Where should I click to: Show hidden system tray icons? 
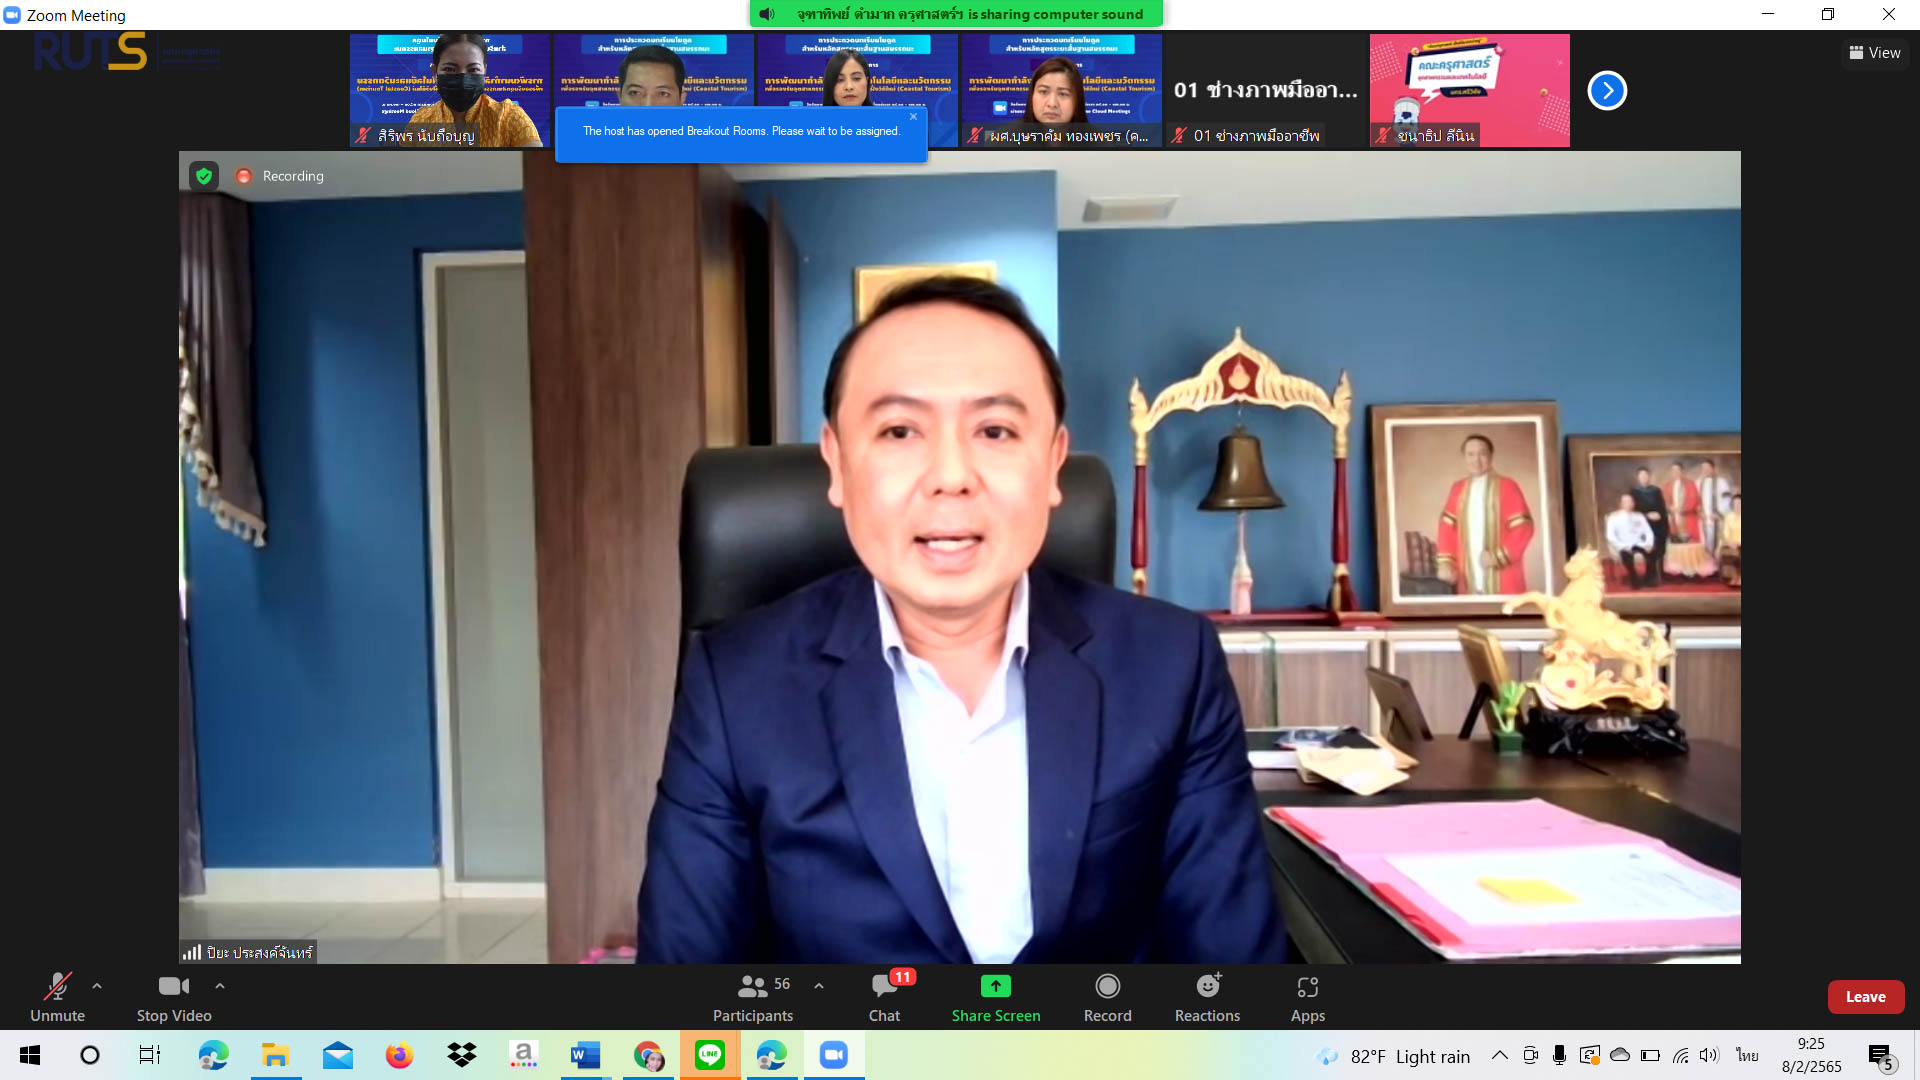(1500, 1055)
